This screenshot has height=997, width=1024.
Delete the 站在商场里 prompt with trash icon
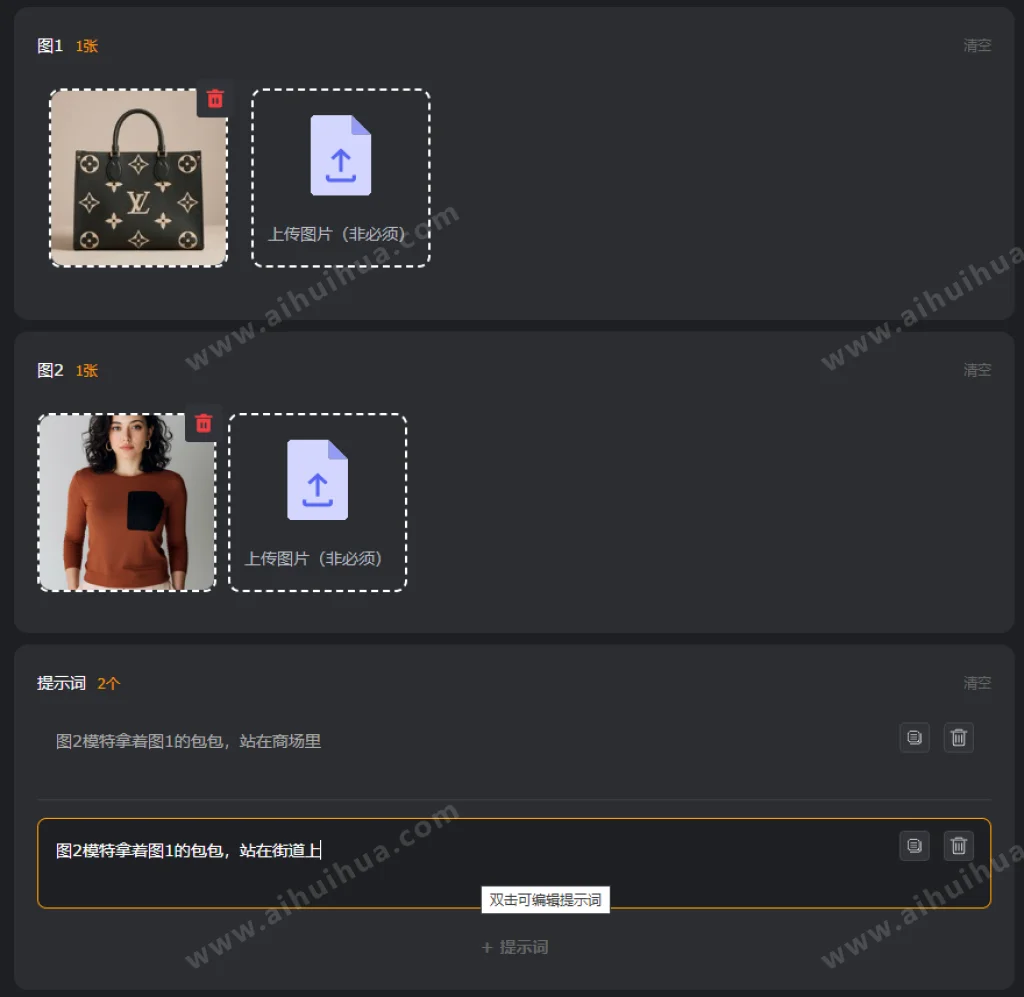[959, 738]
